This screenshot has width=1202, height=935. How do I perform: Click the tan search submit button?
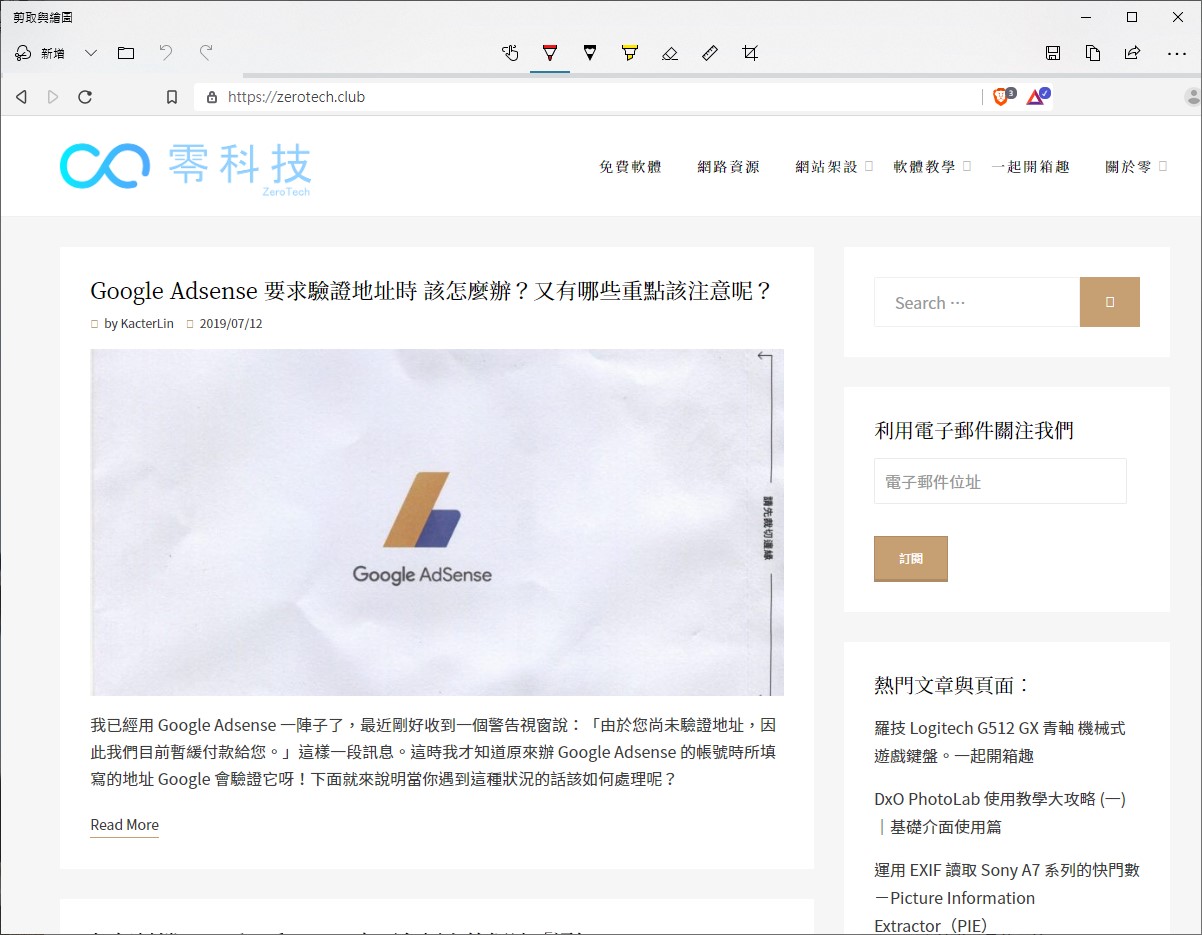point(1110,302)
